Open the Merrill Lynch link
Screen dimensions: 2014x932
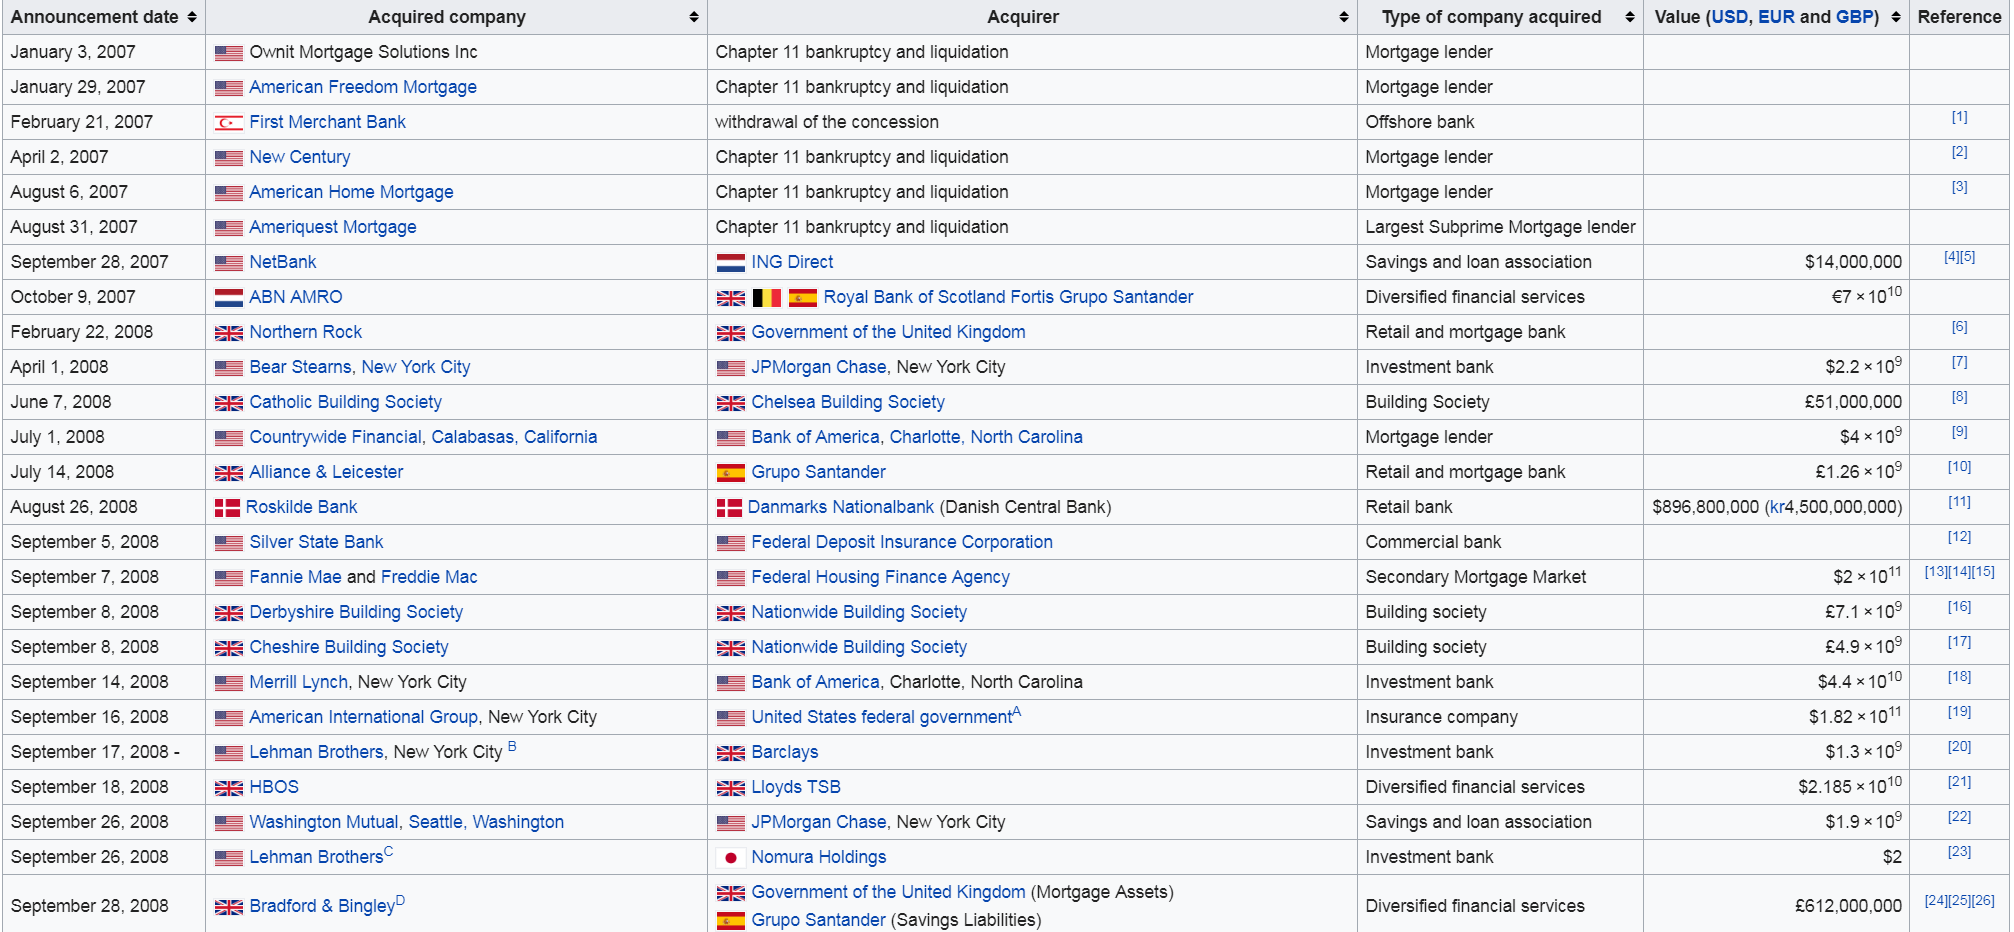coord(299,682)
